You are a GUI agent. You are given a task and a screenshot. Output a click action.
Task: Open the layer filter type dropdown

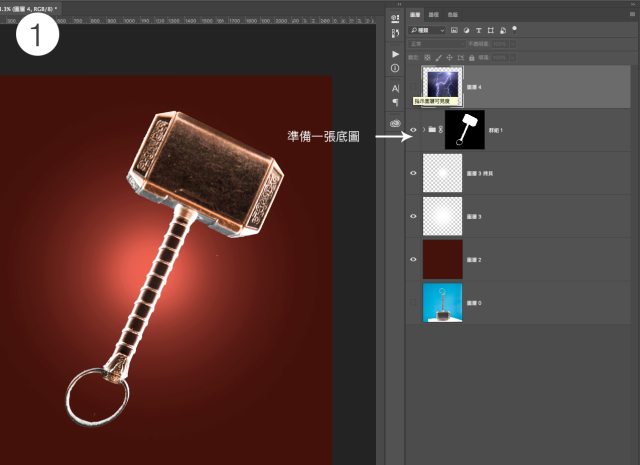tap(428, 31)
